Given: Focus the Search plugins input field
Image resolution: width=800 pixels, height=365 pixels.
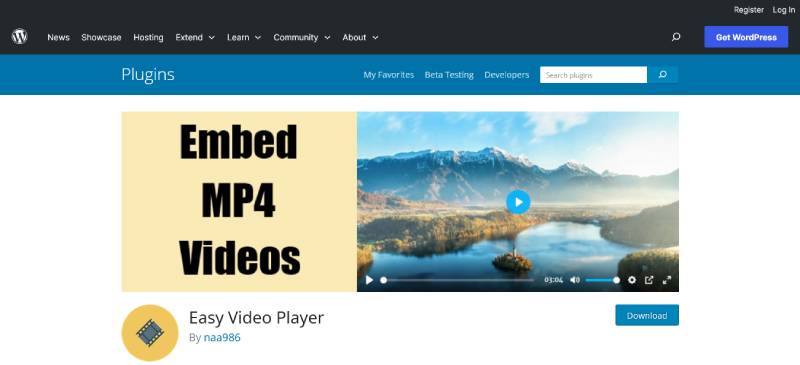Looking at the screenshot, I should 593,75.
